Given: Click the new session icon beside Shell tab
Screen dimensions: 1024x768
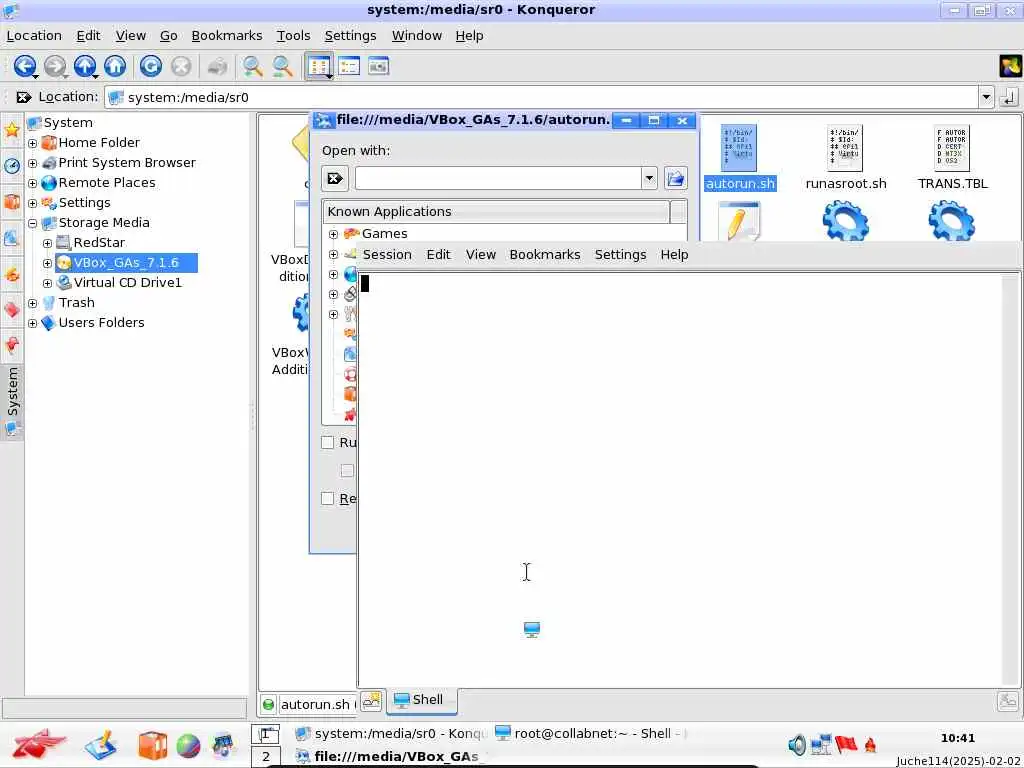Looking at the screenshot, I should [371, 701].
